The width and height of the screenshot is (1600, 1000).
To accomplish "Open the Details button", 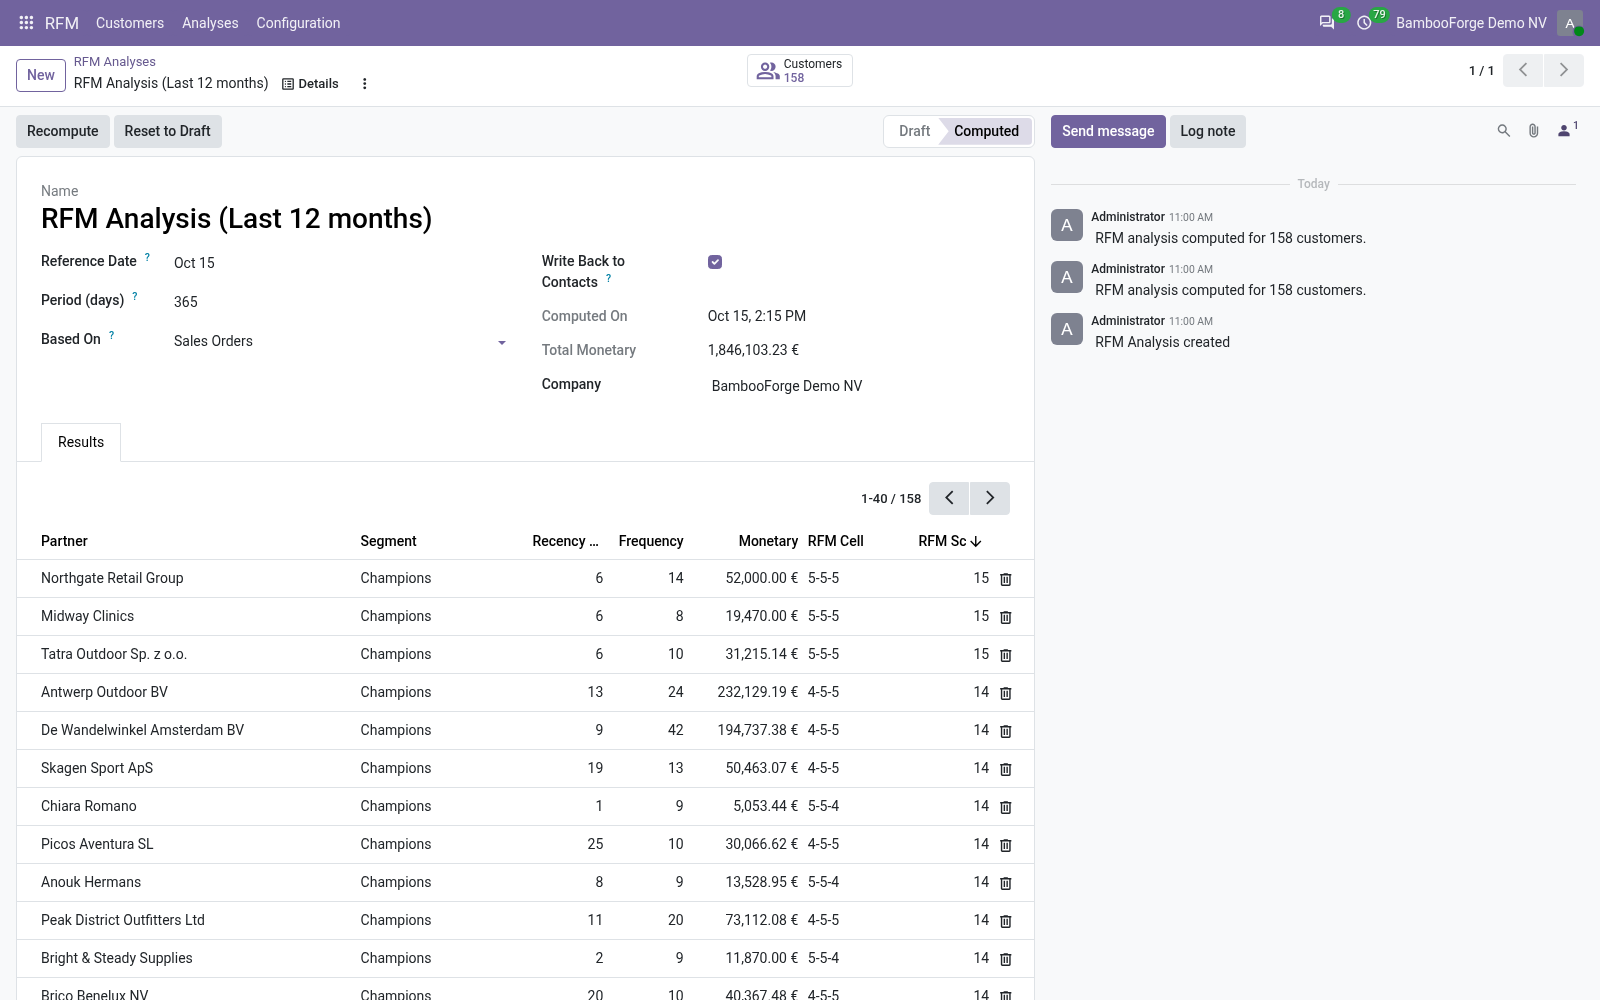I will coord(310,84).
